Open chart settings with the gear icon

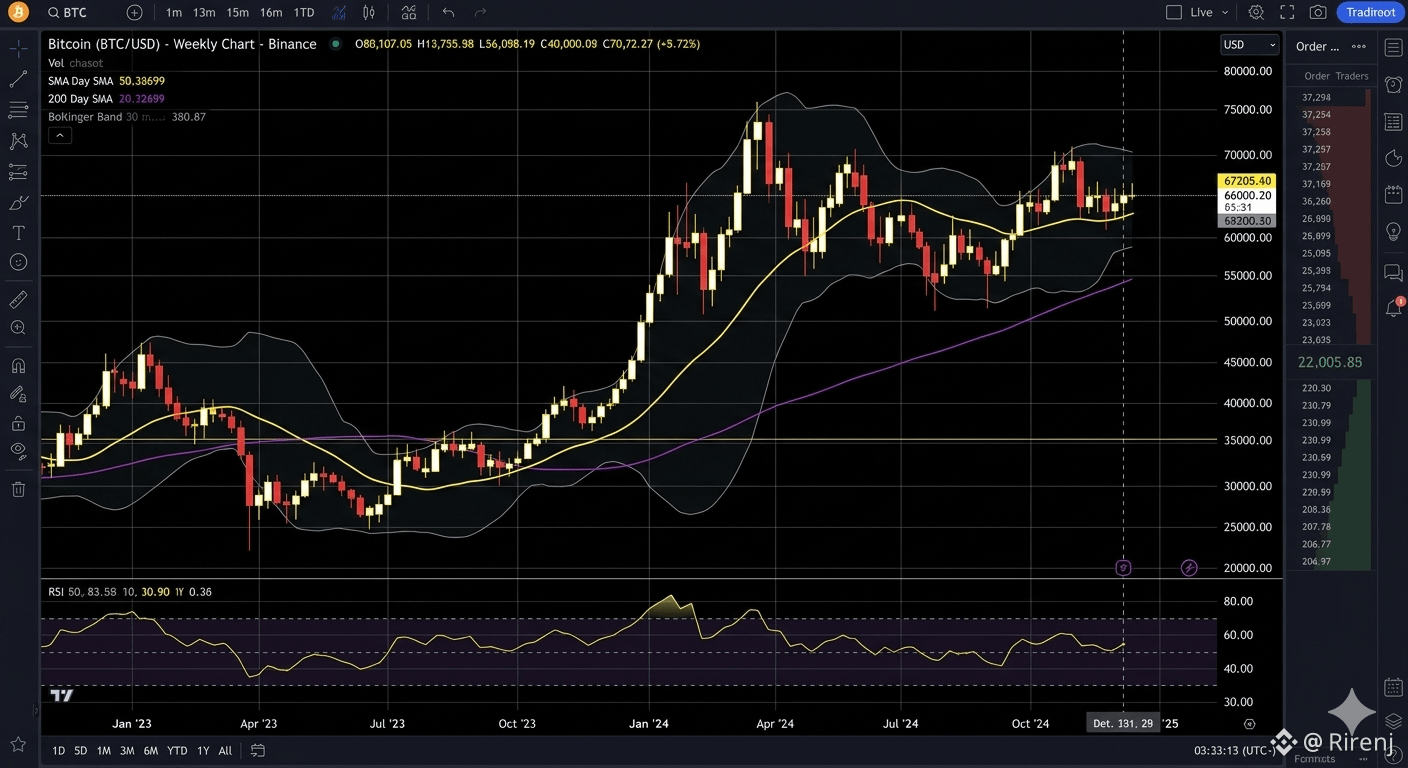coord(1256,13)
